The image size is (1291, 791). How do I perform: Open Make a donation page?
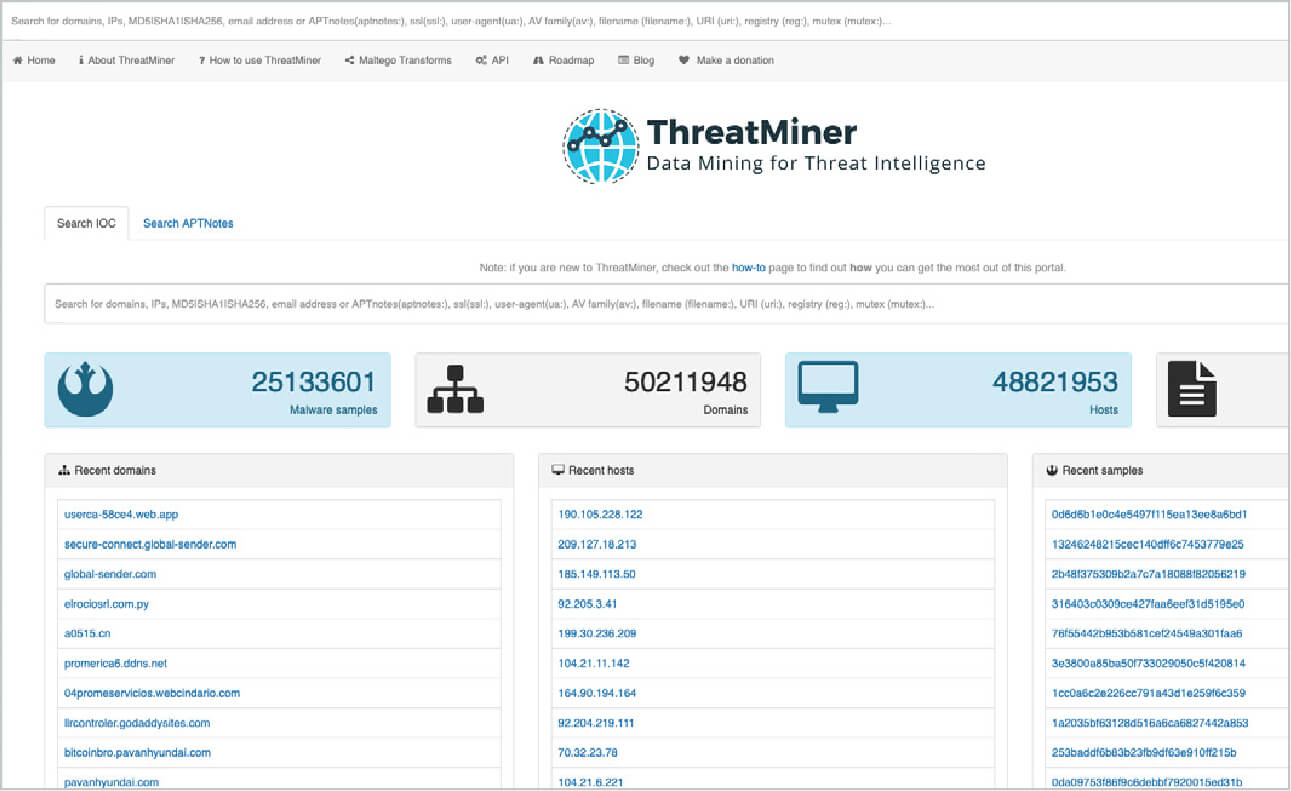point(726,60)
